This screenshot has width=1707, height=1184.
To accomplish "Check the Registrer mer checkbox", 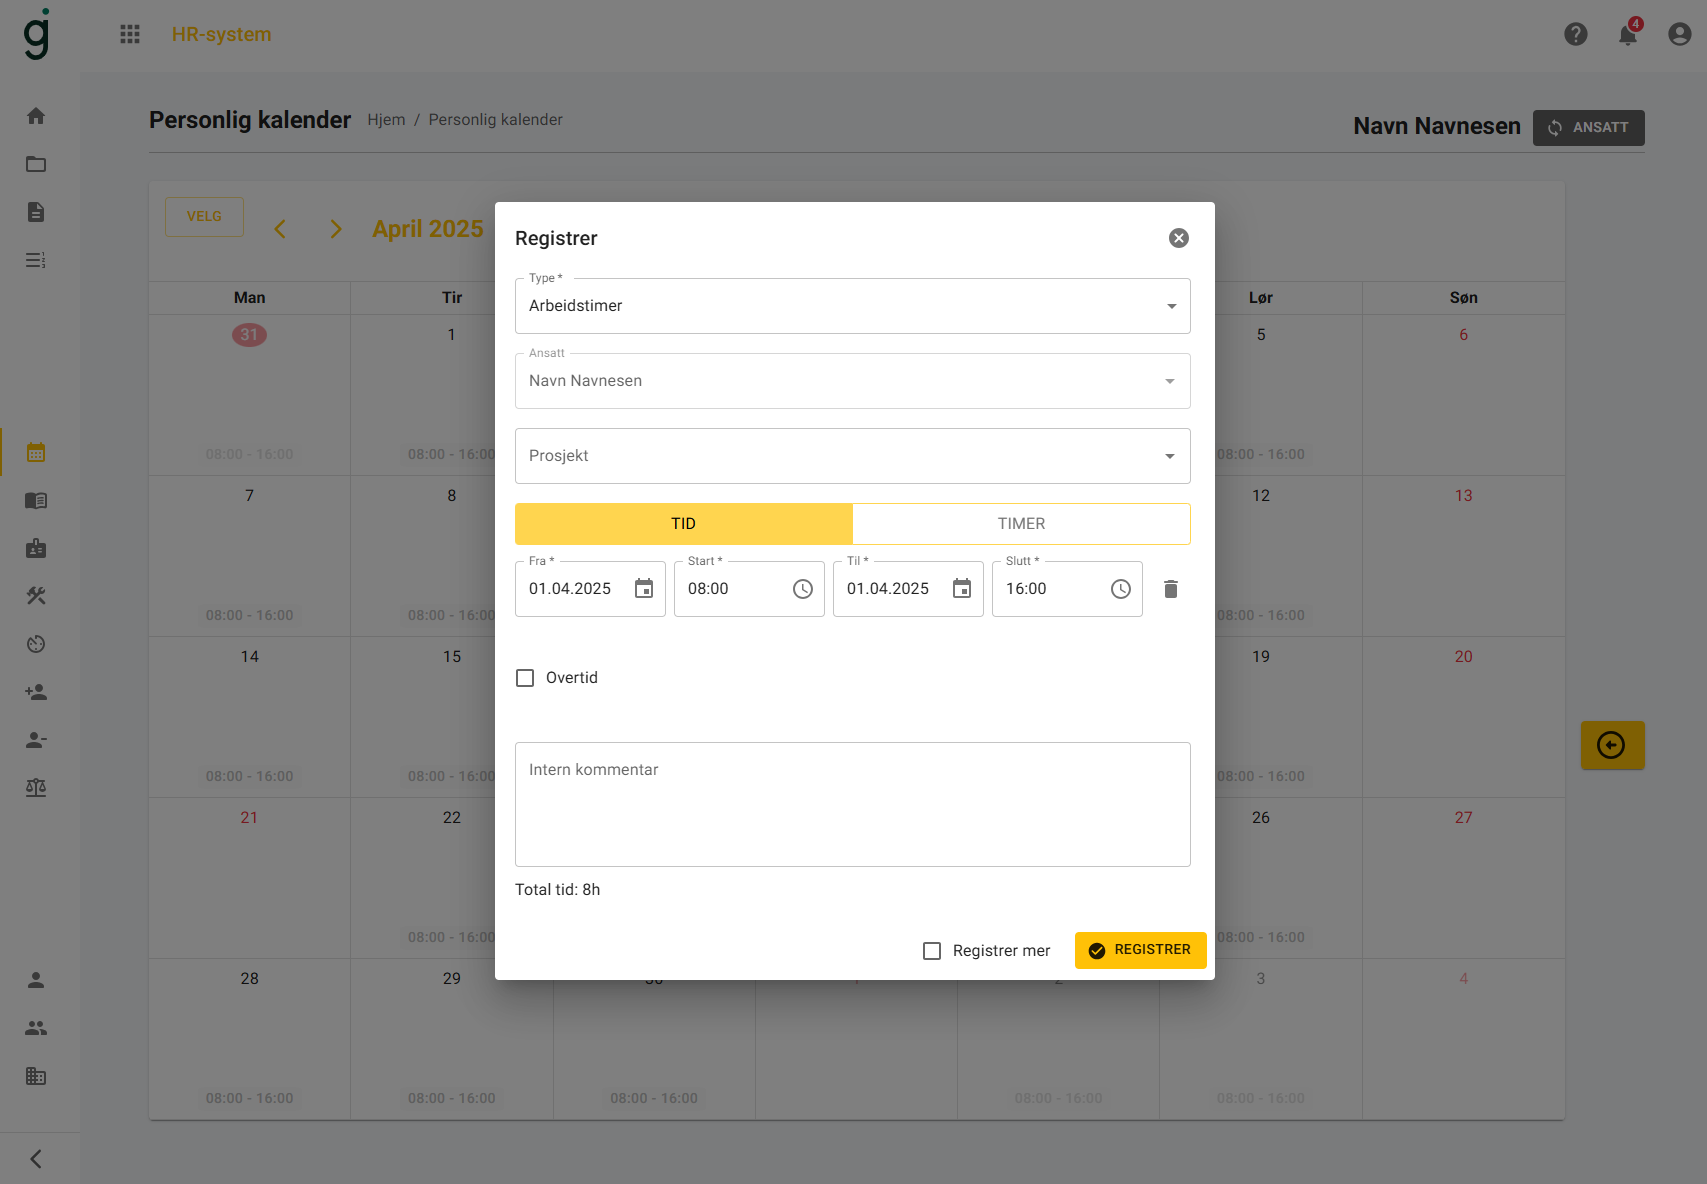I will (932, 950).
